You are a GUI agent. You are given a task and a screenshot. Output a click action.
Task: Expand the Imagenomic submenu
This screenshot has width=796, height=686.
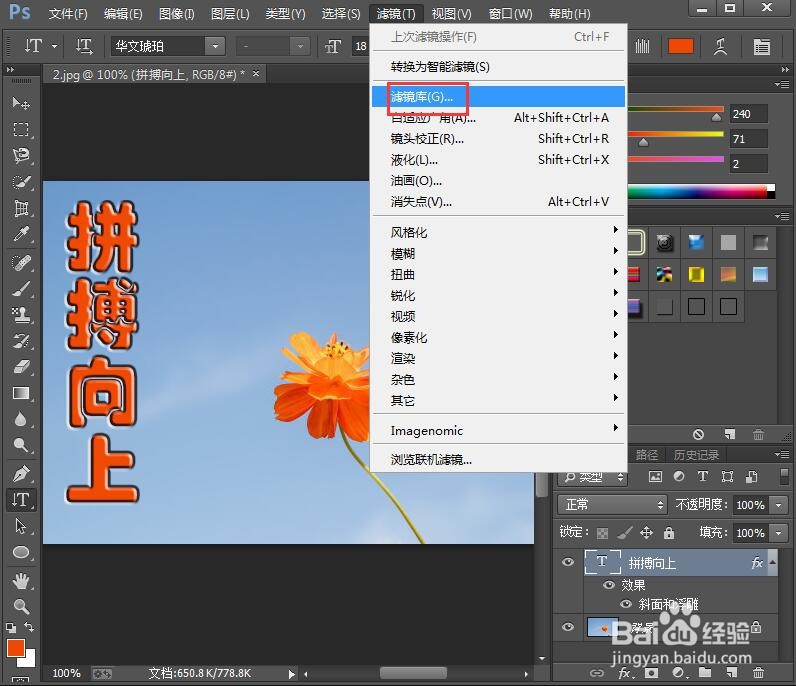[x=499, y=431]
